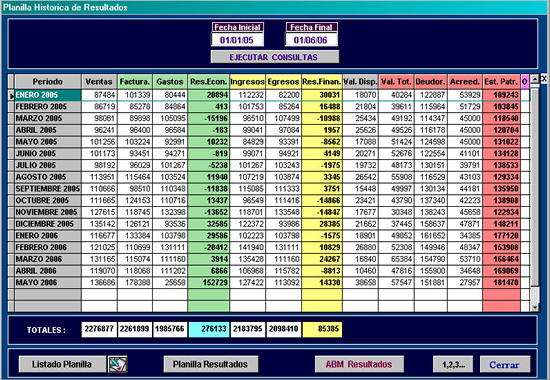Click the small X beside the grid scrollbar
This screenshot has width=550, height=380.
click(x=544, y=79)
